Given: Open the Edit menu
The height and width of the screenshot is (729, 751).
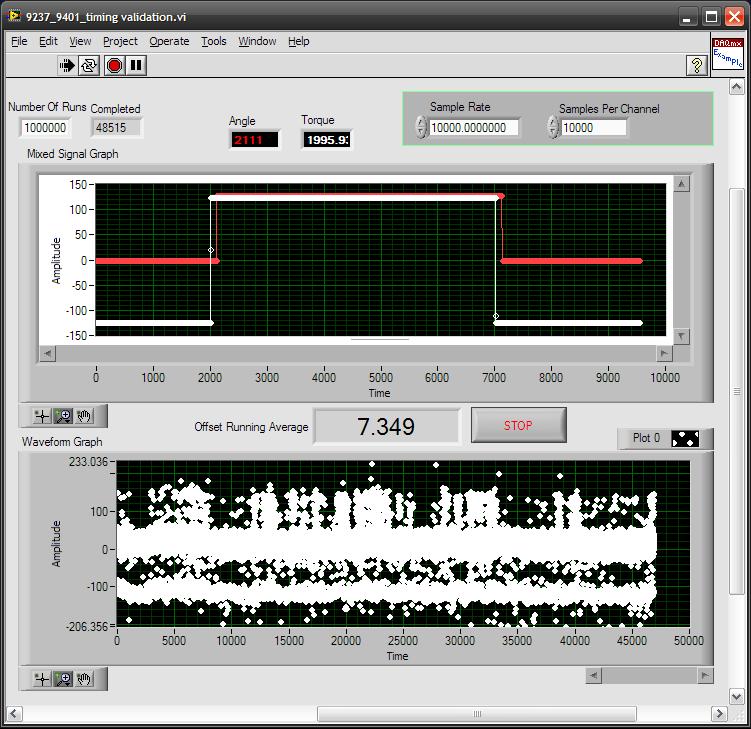Looking at the screenshot, I should pos(48,41).
